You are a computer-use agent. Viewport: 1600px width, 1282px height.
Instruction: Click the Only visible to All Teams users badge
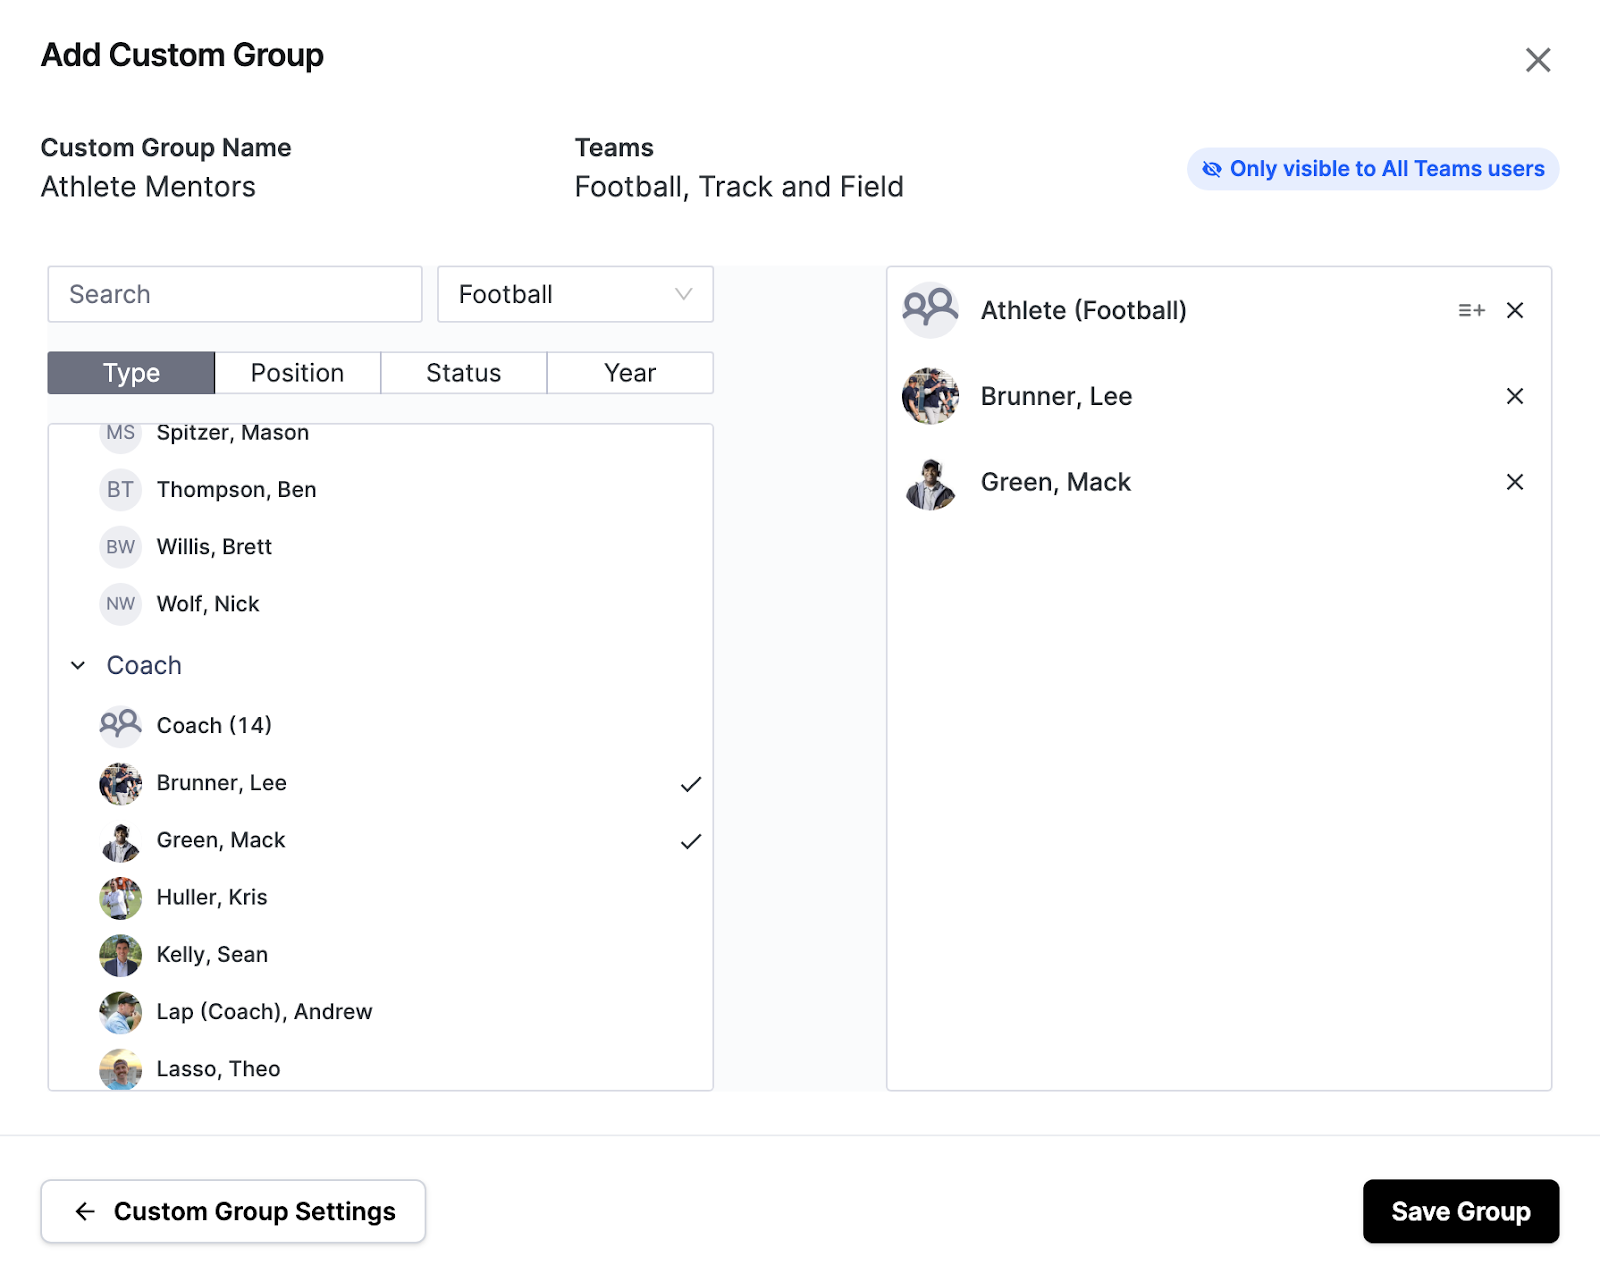[1371, 169]
